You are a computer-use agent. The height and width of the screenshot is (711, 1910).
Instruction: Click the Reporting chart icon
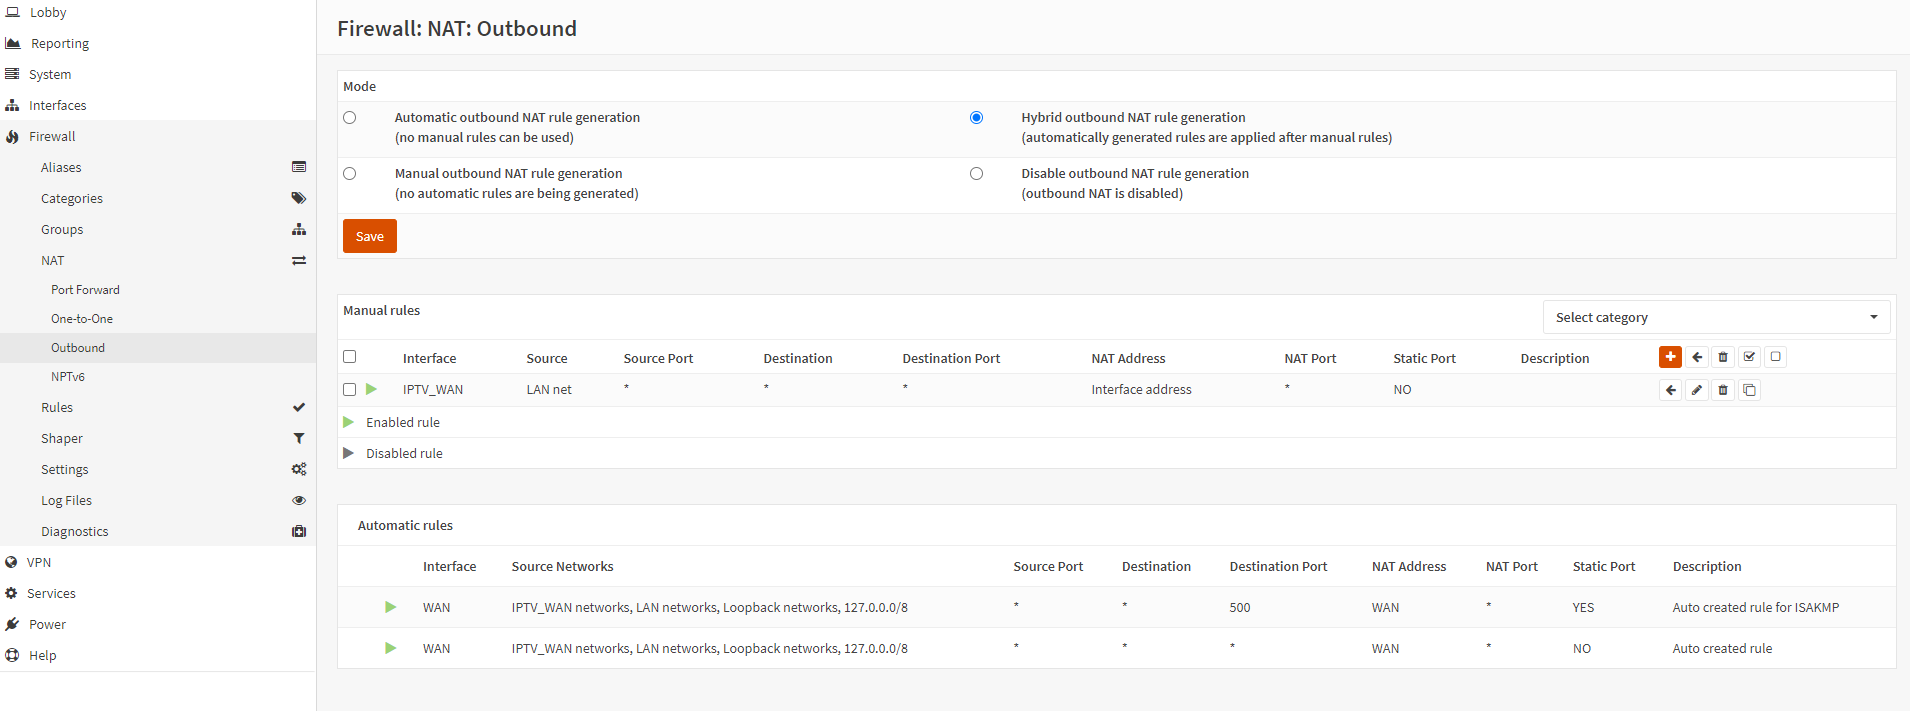[13, 43]
